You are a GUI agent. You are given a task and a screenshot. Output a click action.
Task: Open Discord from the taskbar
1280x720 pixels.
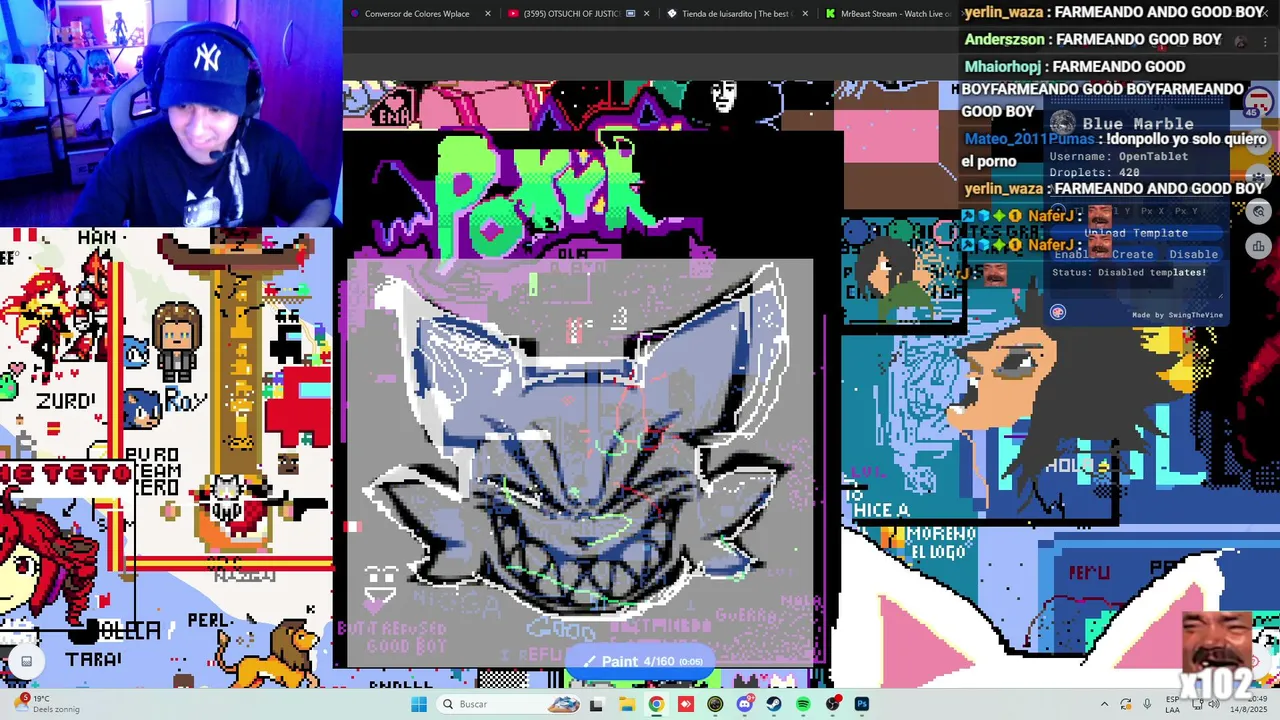(x=745, y=704)
